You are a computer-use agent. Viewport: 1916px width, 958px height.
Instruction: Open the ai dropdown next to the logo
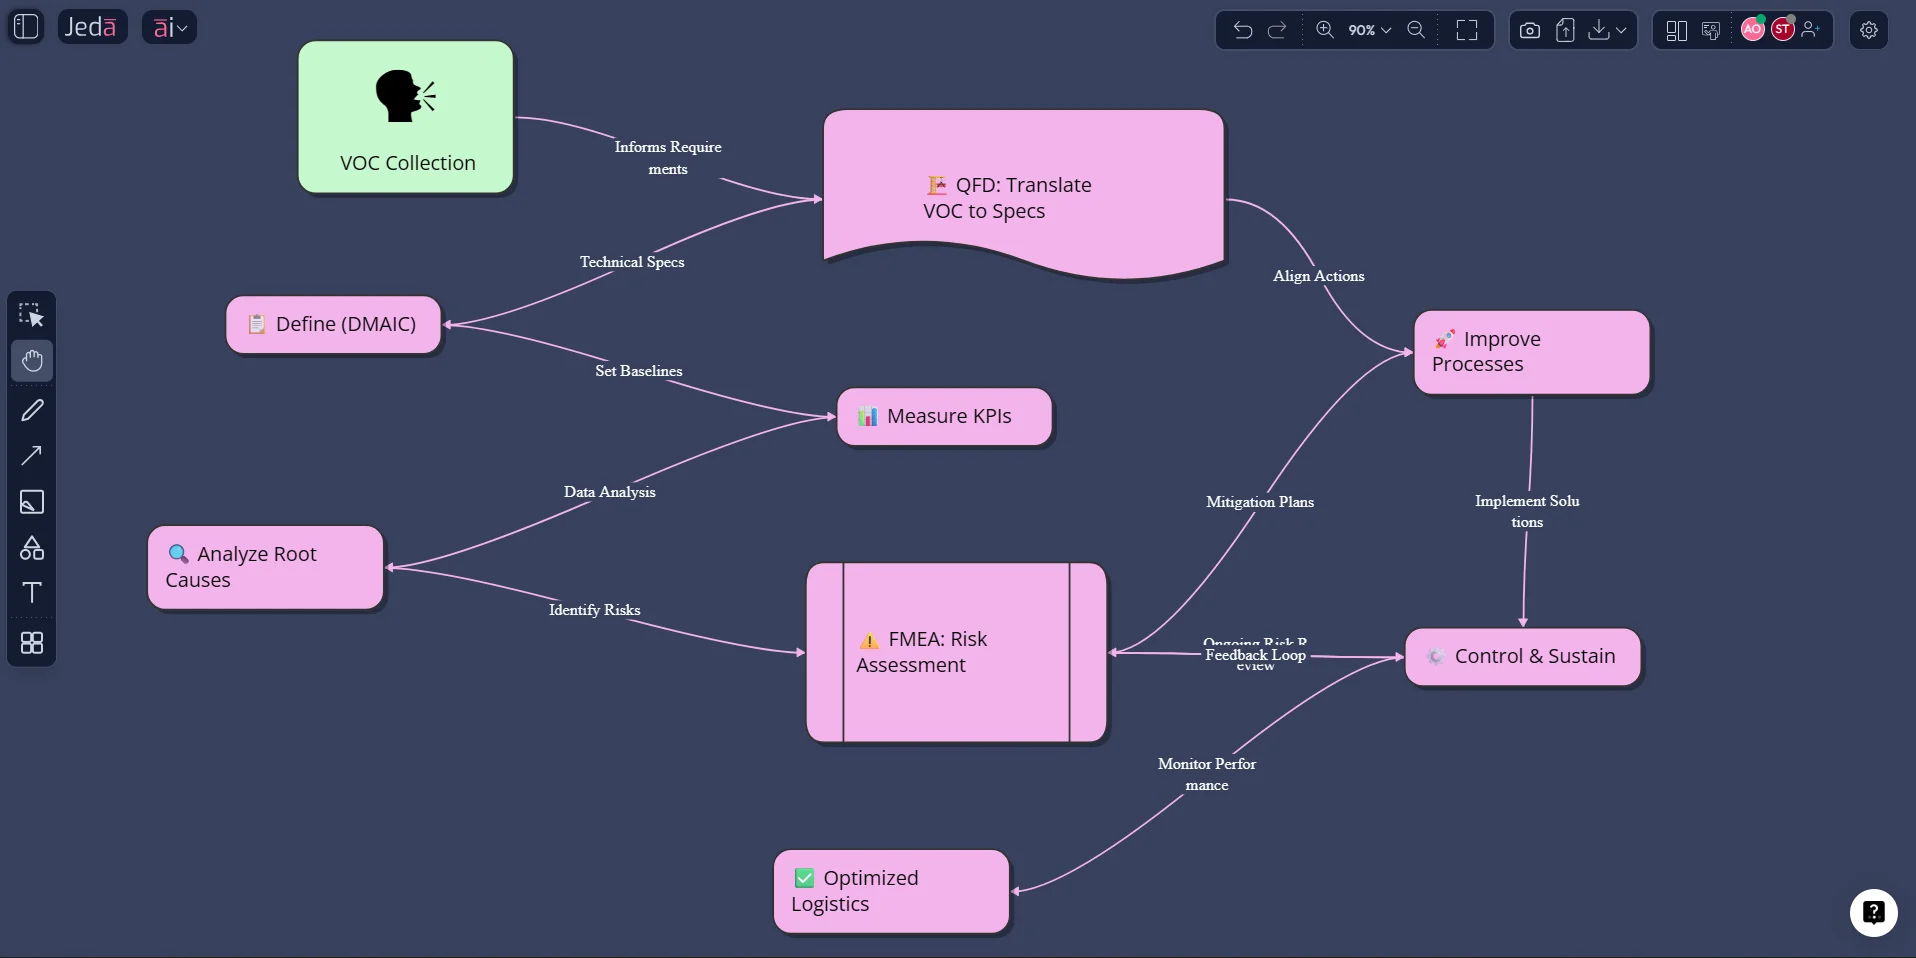[x=168, y=27]
